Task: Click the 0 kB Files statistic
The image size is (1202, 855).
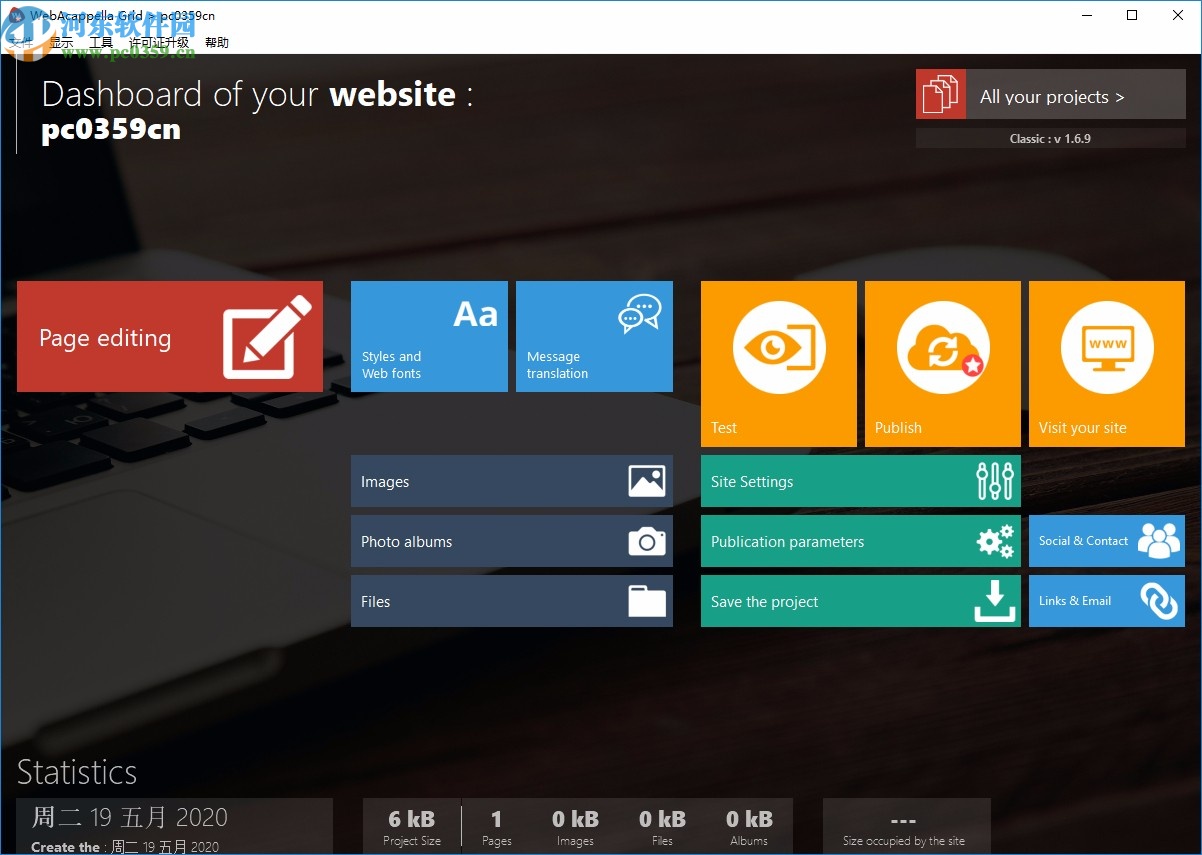Action: pos(662,827)
